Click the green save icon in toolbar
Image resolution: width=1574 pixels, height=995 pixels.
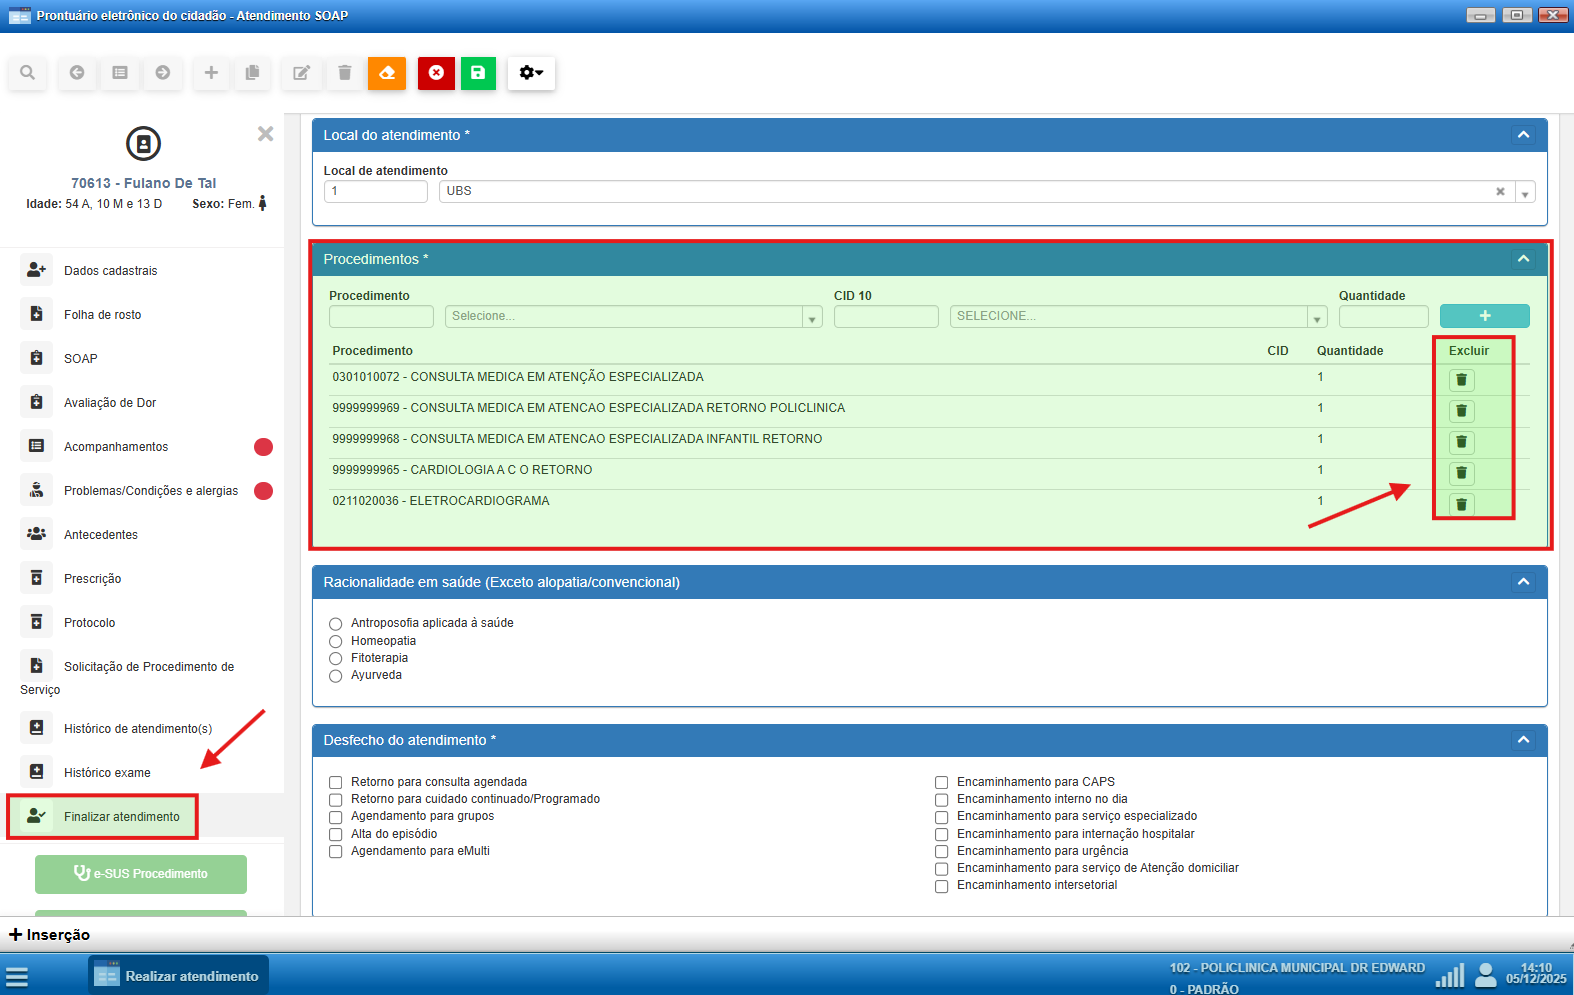478,73
